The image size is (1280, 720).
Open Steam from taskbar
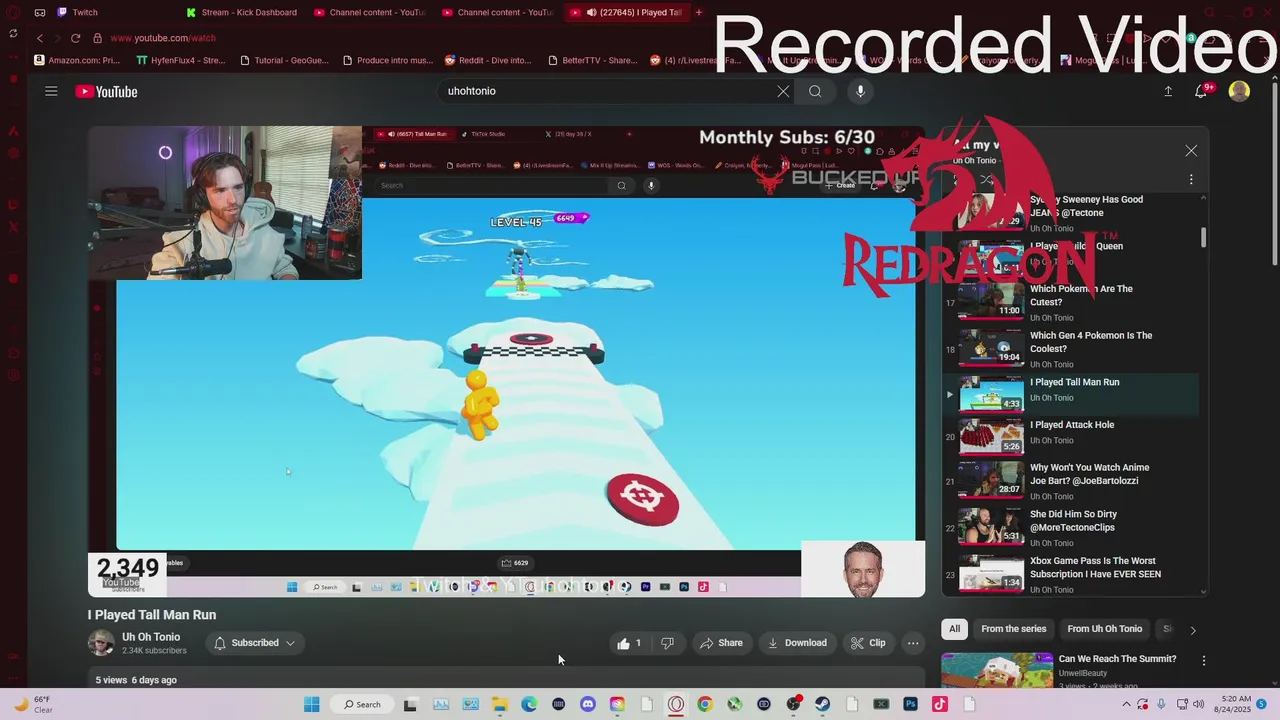tap(822, 704)
